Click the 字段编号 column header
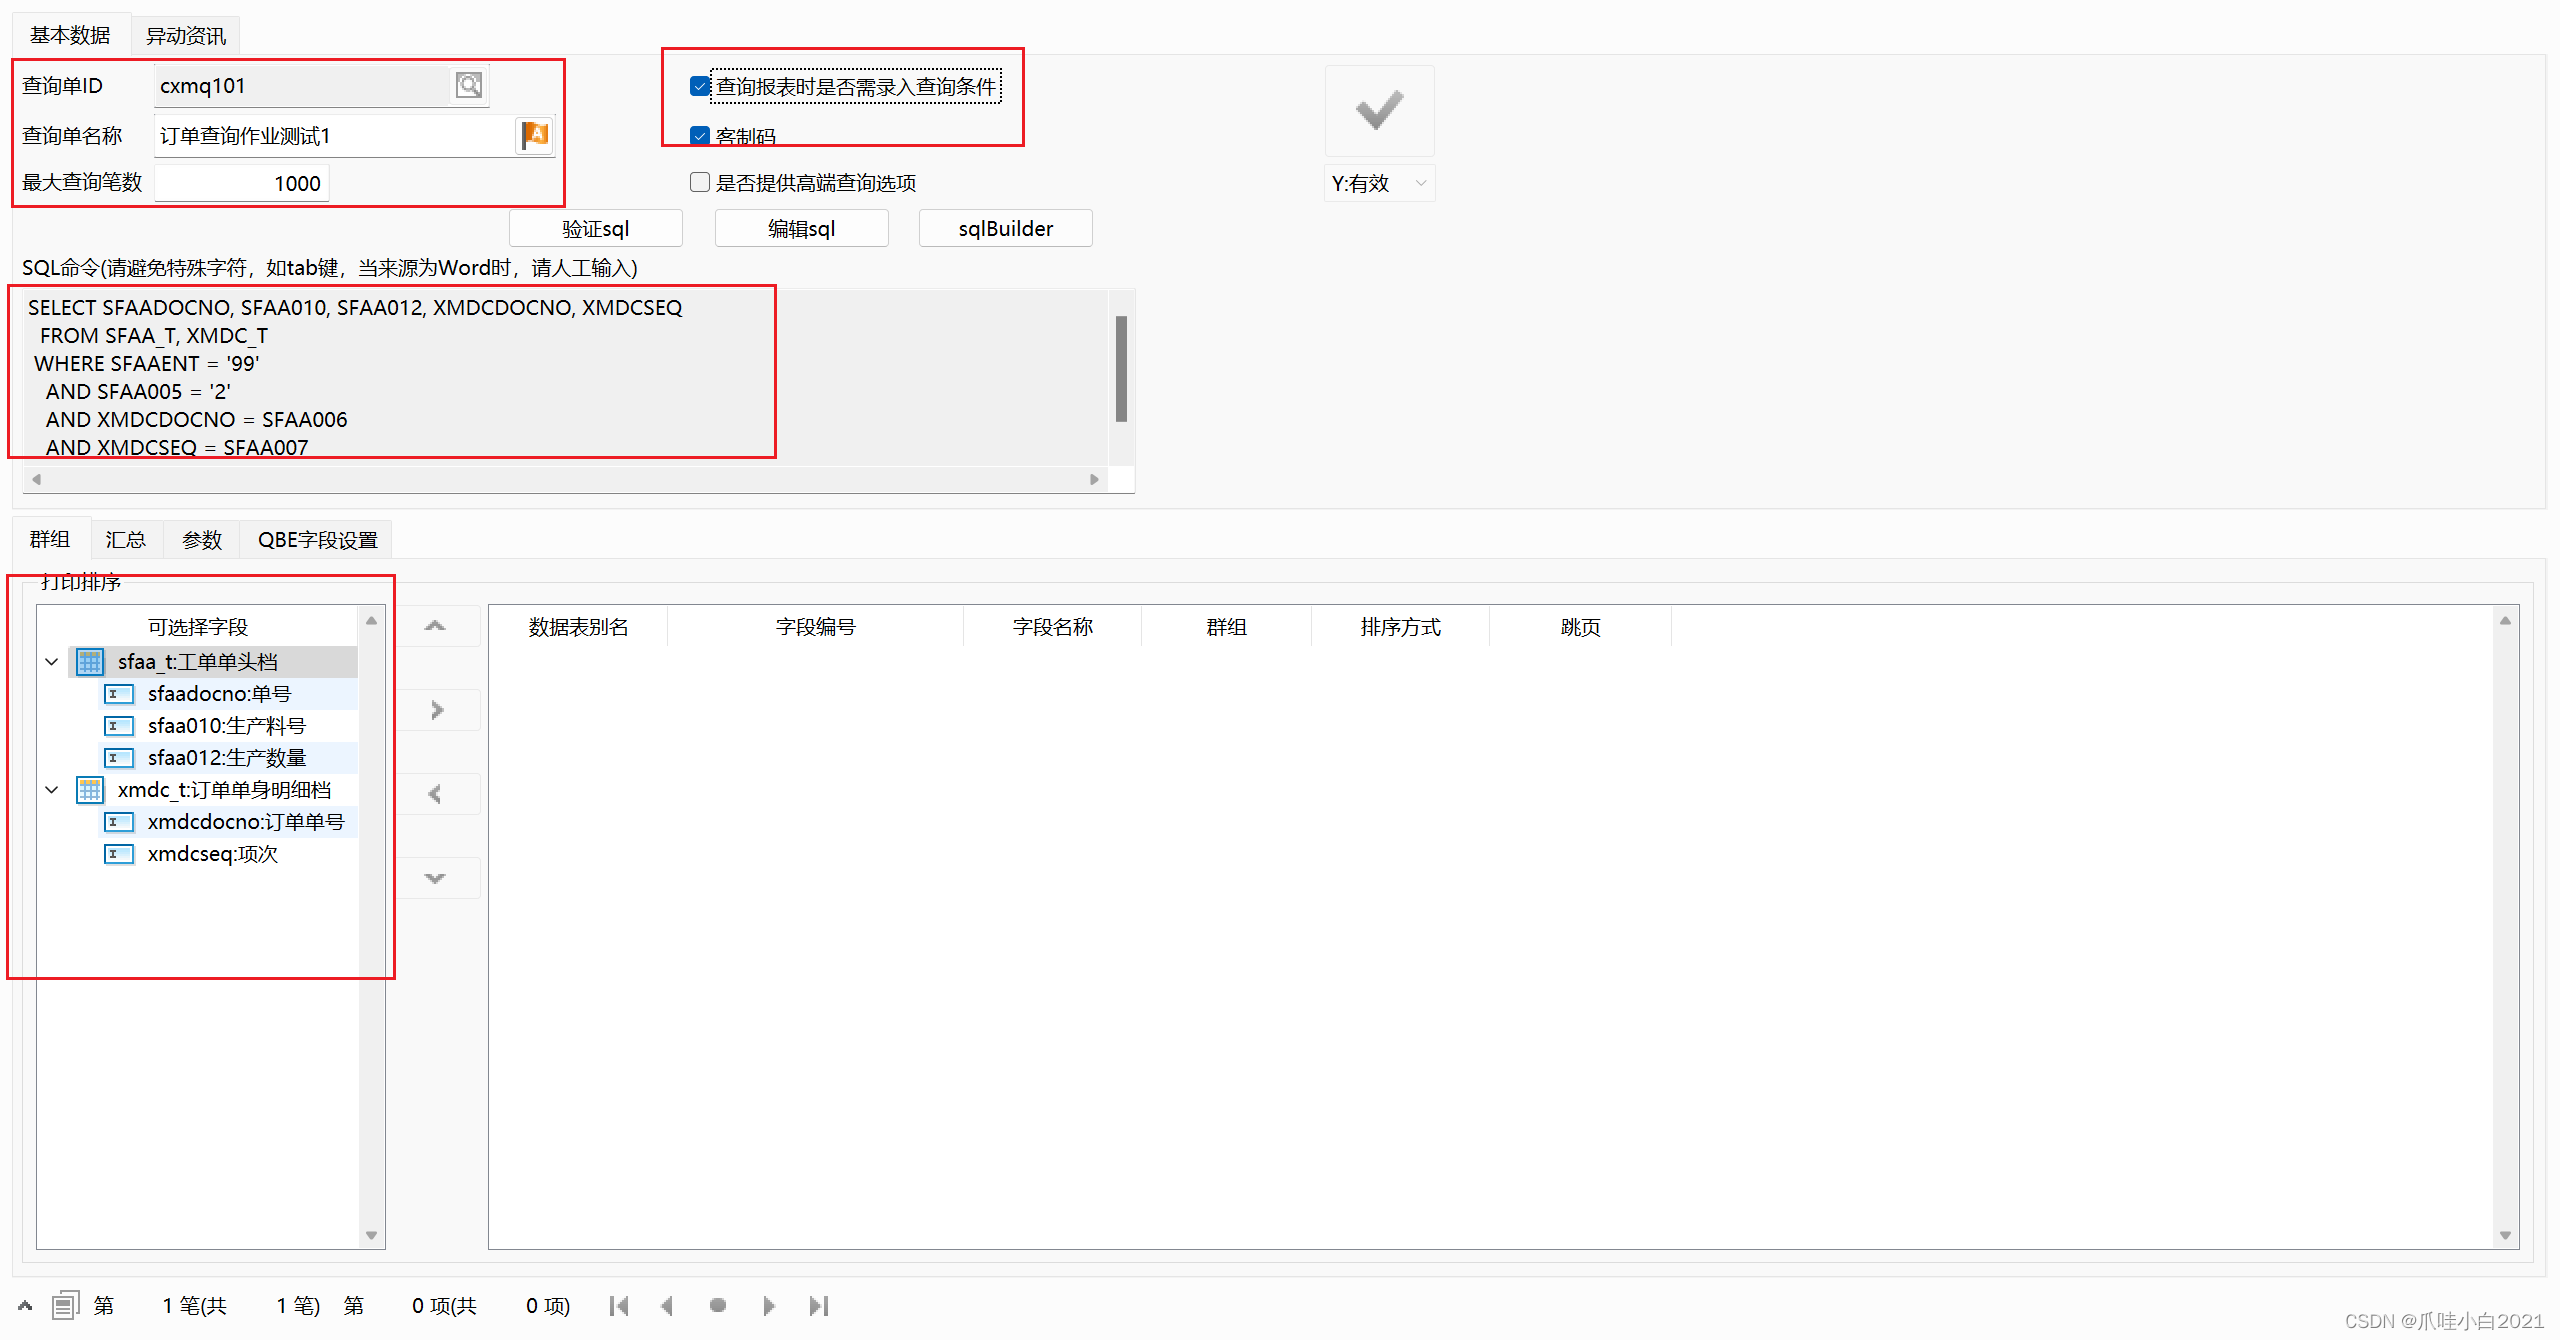The height and width of the screenshot is (1340, 2560). coord(816,627)
